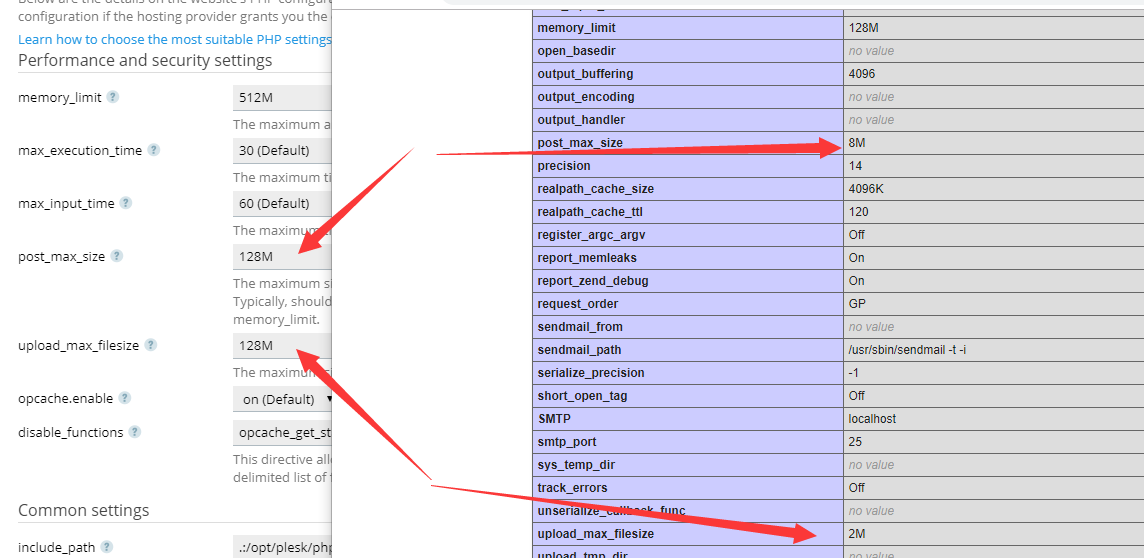Click the sendmail_path value in the phpinfo table
This screenshot has width=1144, height=558.
(905, 350)
